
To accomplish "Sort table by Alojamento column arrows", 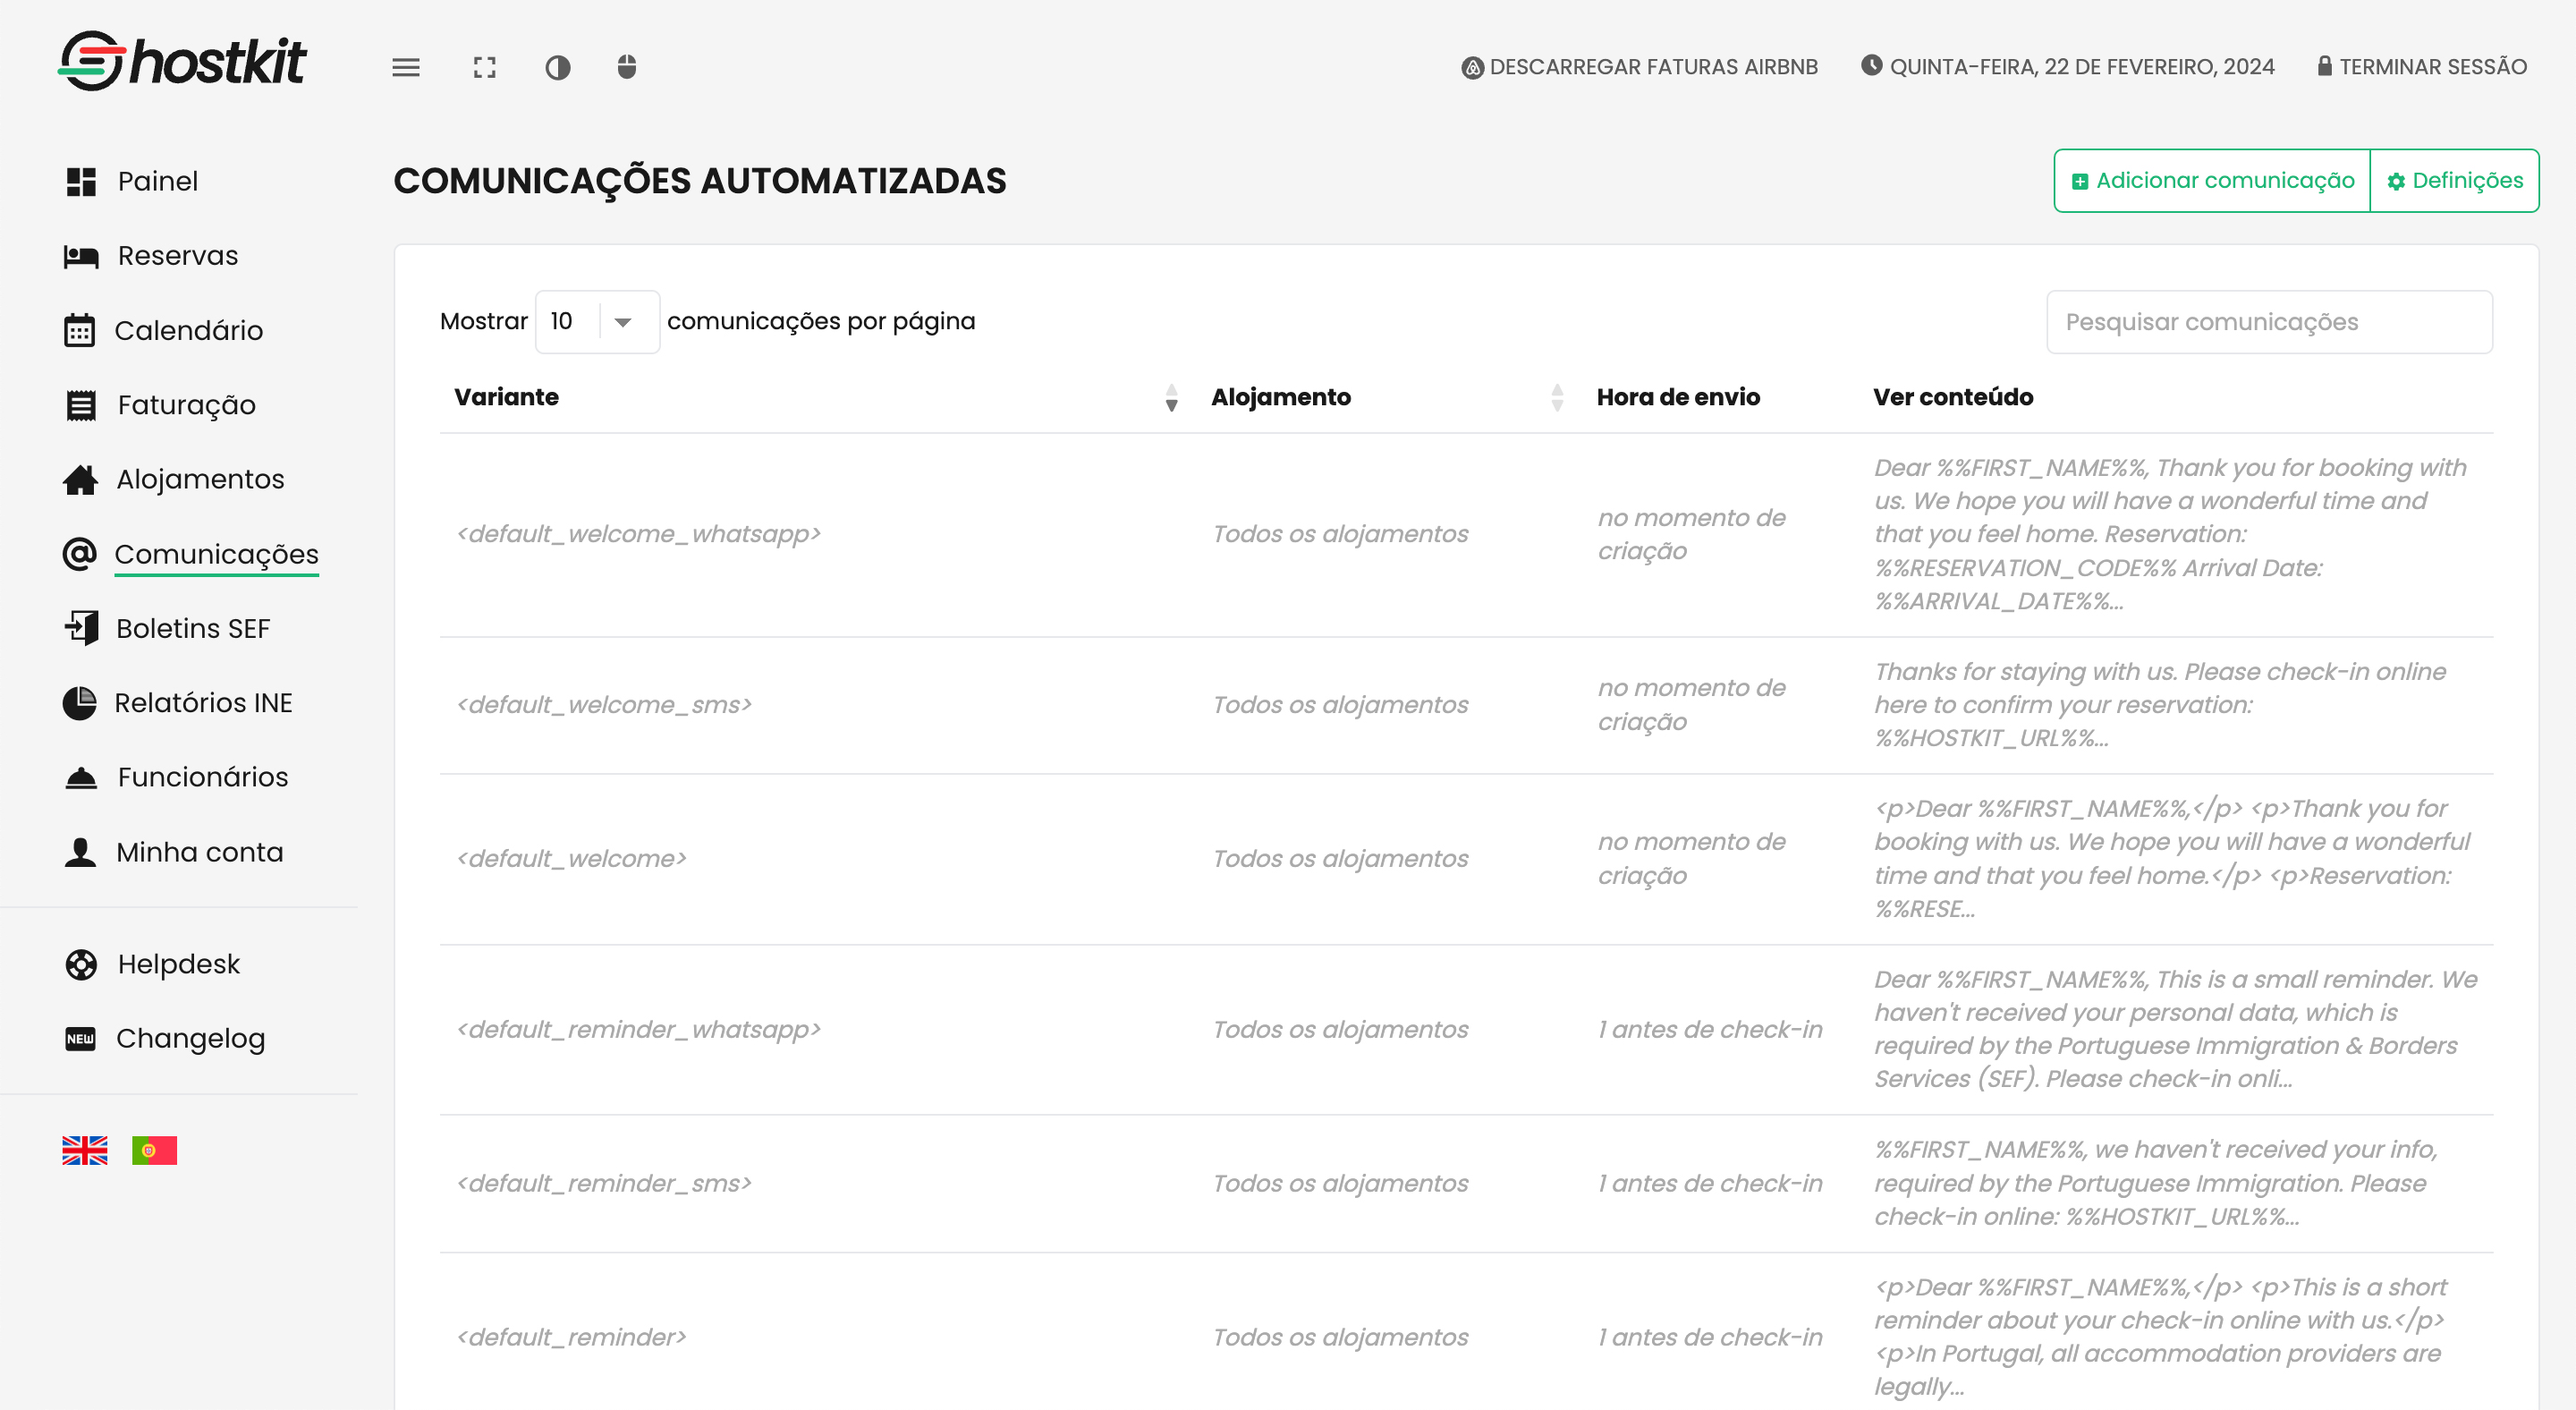I will click(x=1557, y=398).
